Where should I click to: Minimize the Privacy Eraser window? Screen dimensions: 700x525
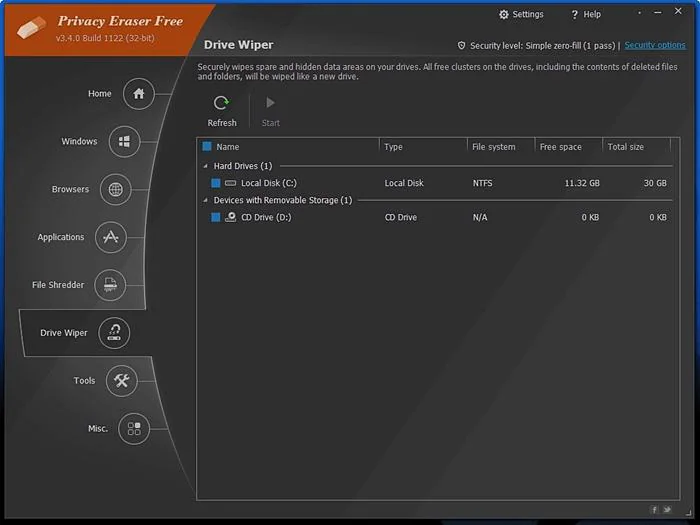[x=658, y=13]
